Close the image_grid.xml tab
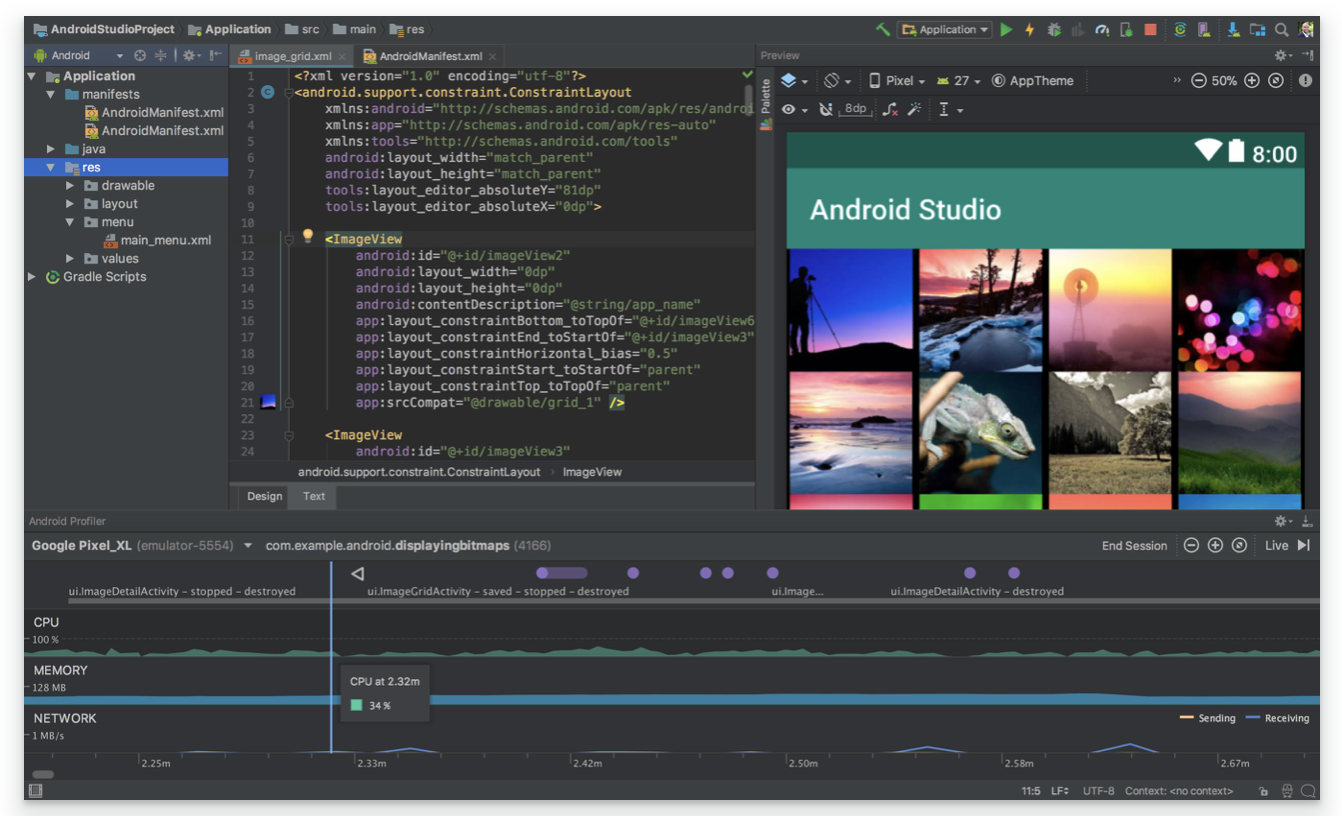 point(342,57)
